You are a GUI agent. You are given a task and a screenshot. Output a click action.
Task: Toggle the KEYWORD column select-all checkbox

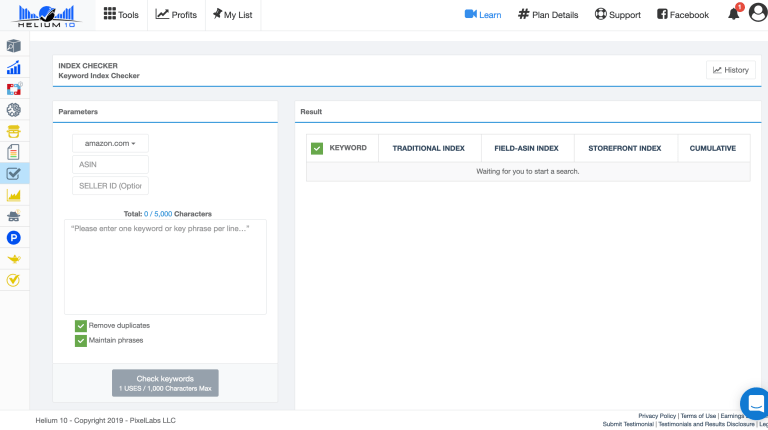pos(317,148)
